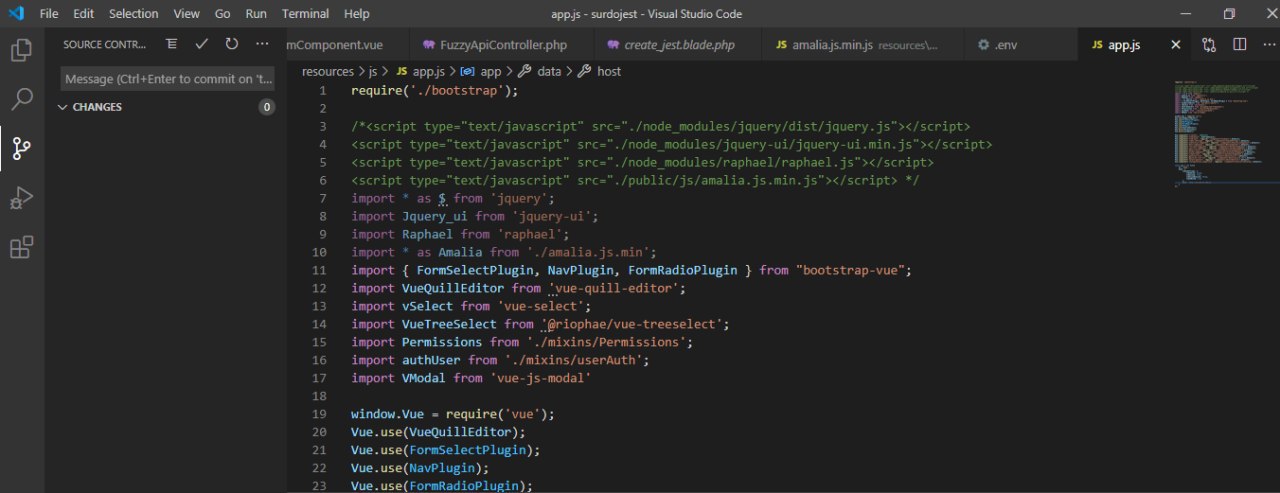The width and height of the screenshot is (1280, 493).
Task: Open the Terminal menu
Action: [305, 14]
